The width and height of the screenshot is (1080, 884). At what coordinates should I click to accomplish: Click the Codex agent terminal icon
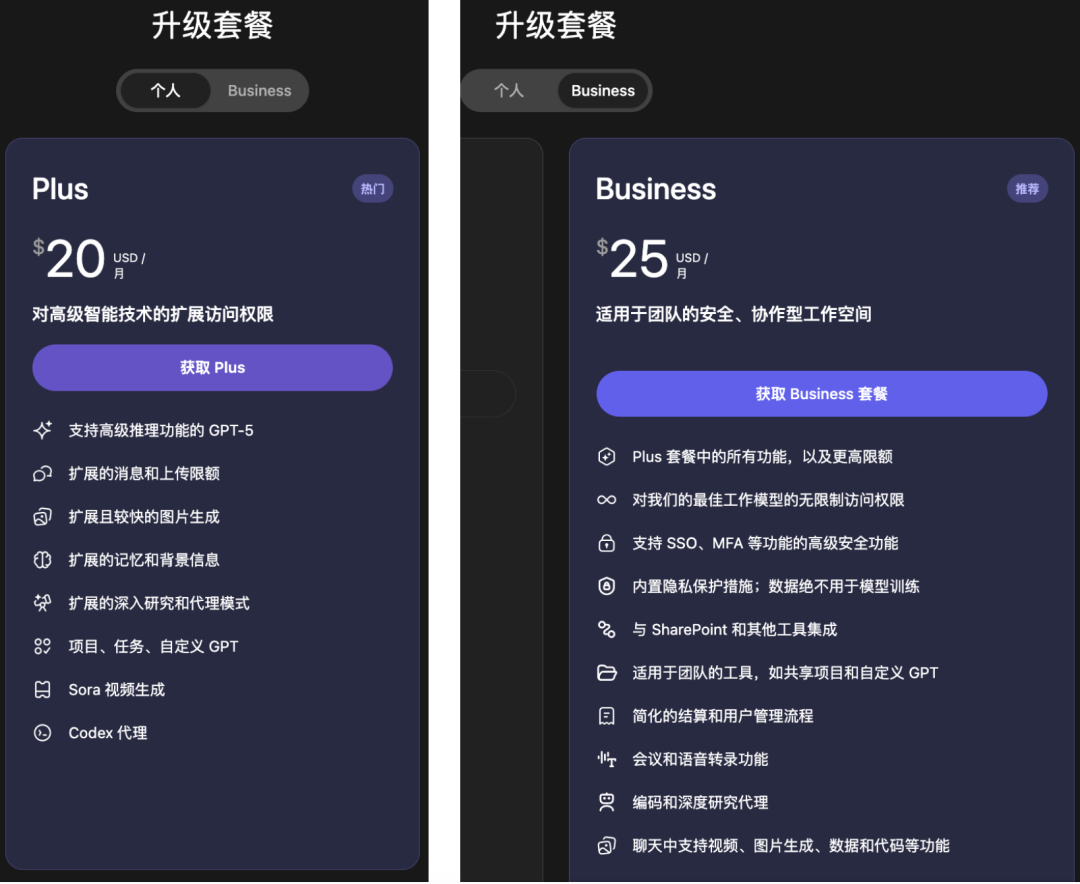coord(43,733)
